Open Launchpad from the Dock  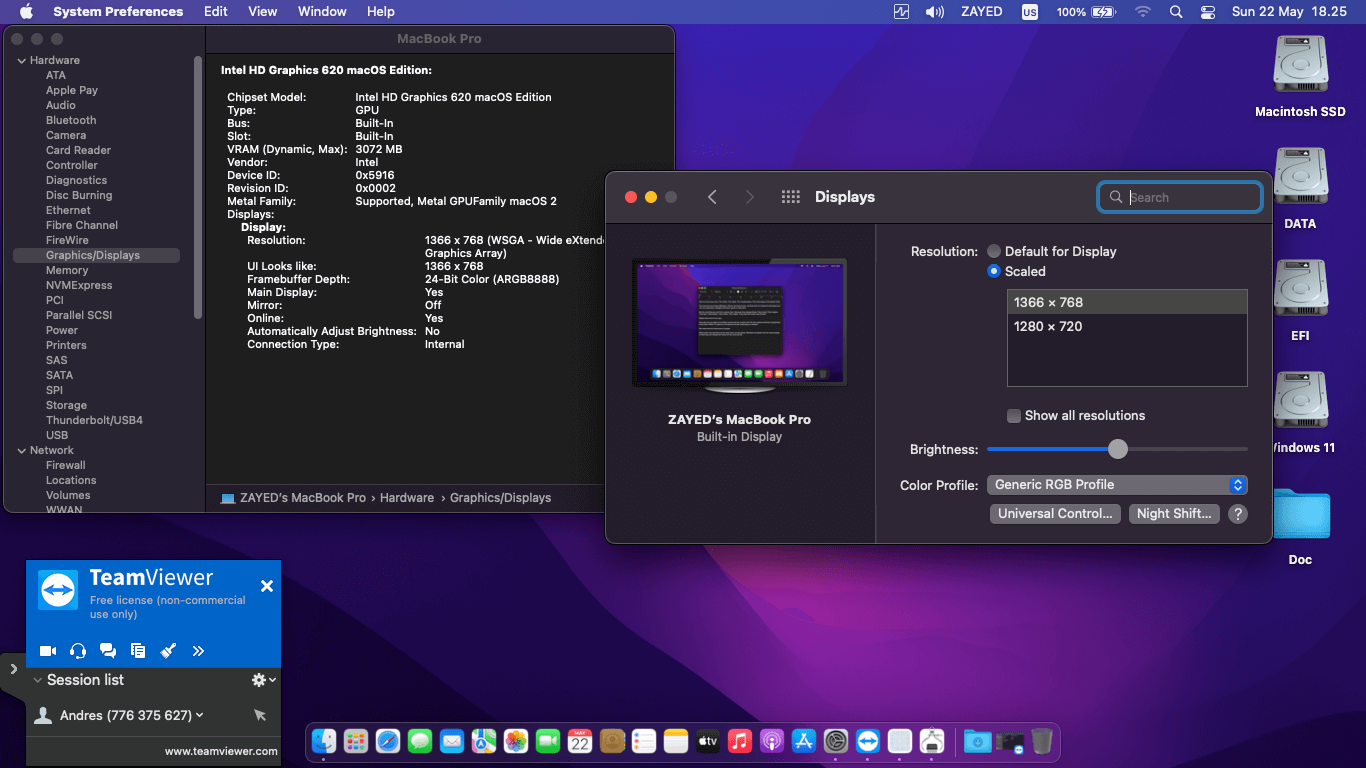[356, 741]
